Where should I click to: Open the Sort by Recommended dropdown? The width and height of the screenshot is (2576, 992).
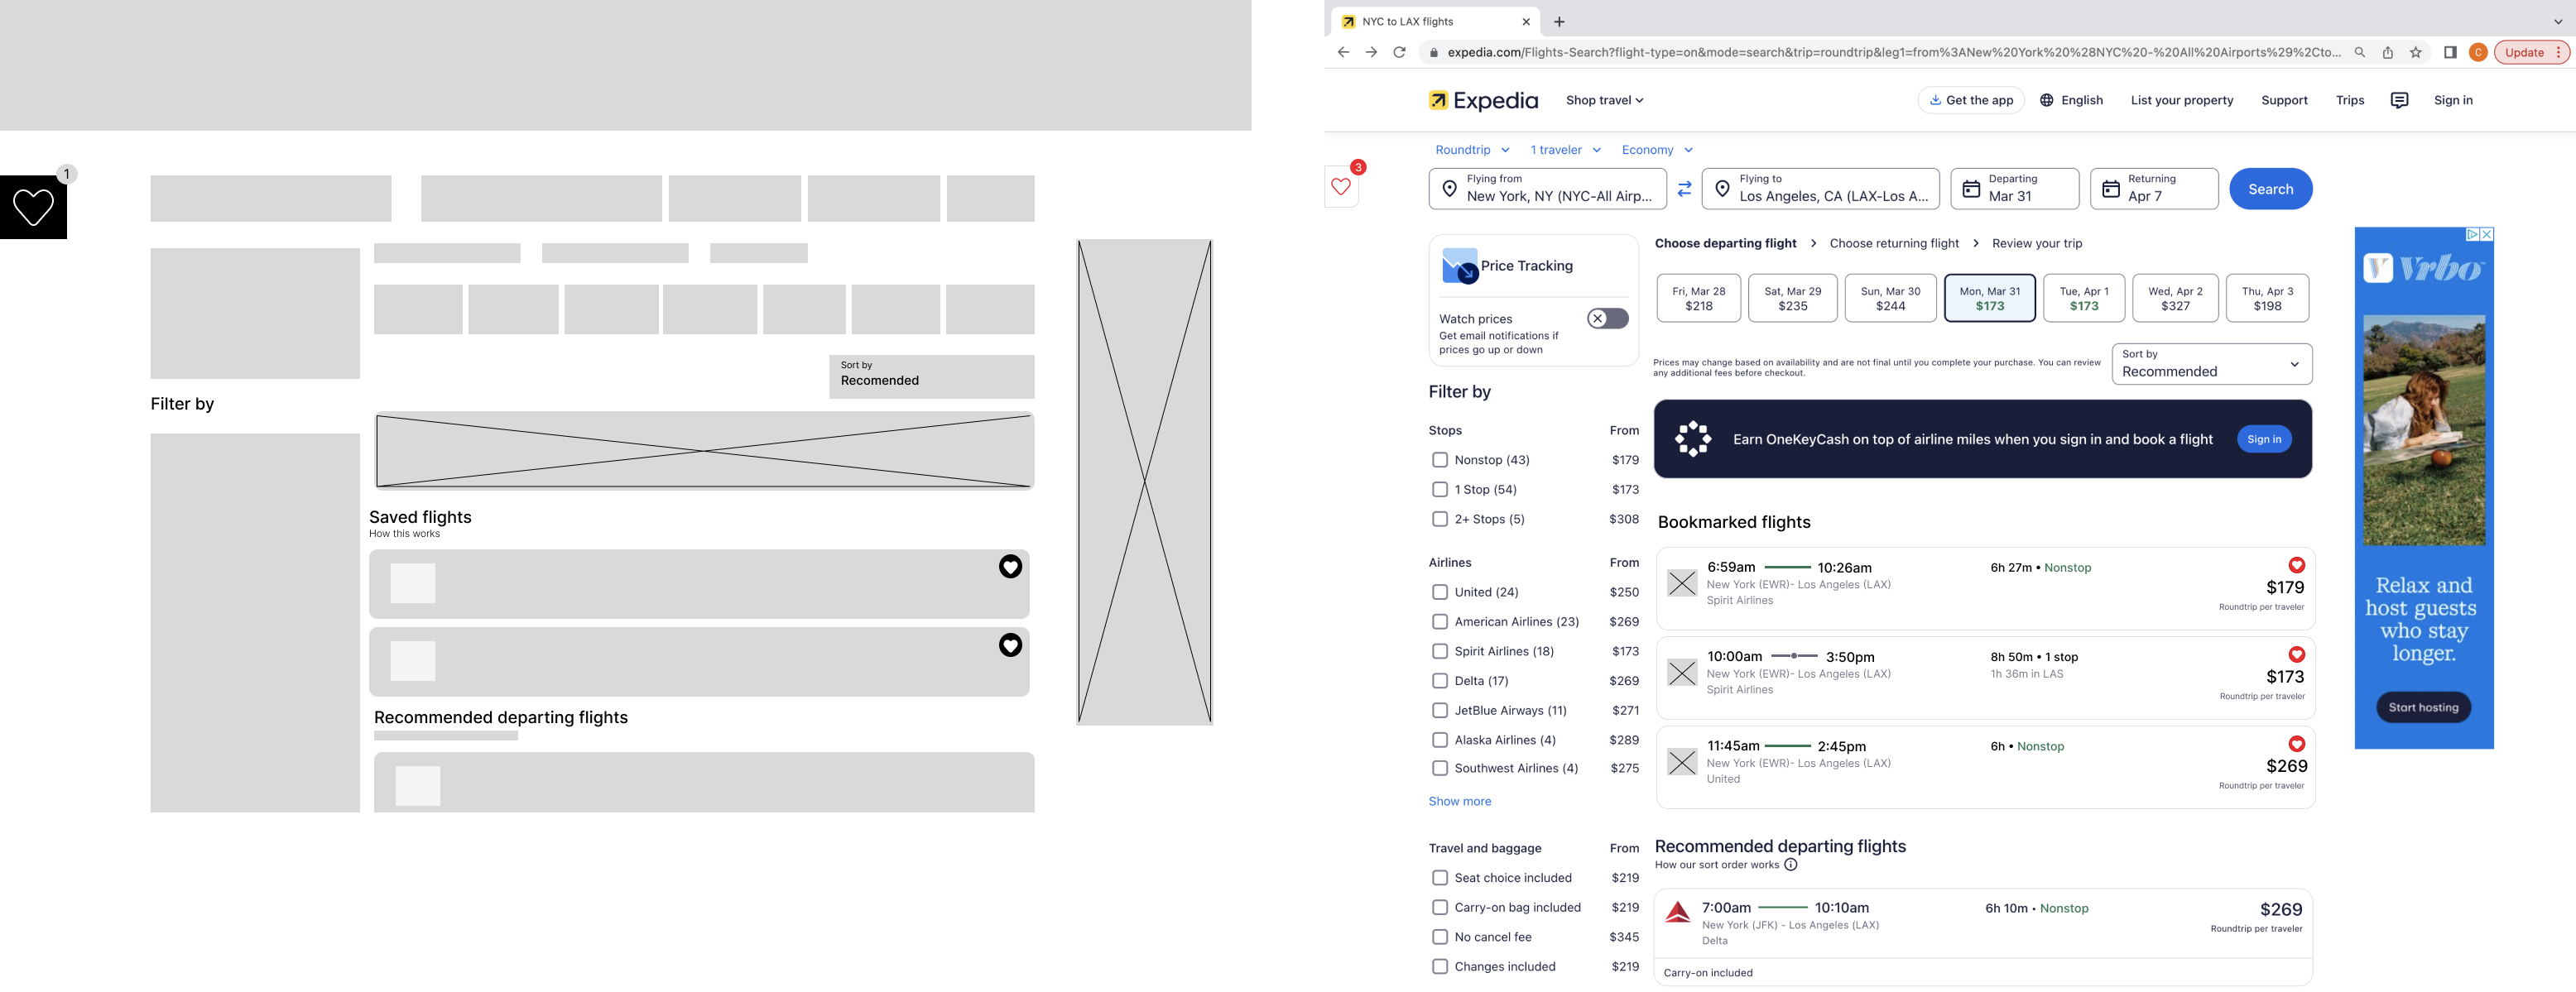2211,364
